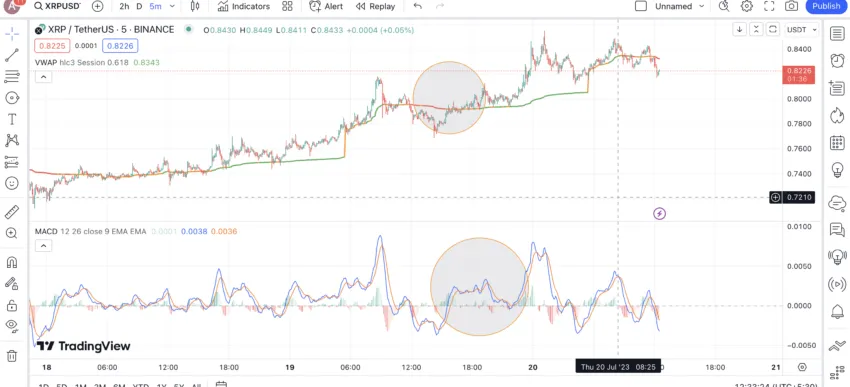The image size is (850, 387).
Task: Select the Text annotation tool
Action: (x=12, y=119)
